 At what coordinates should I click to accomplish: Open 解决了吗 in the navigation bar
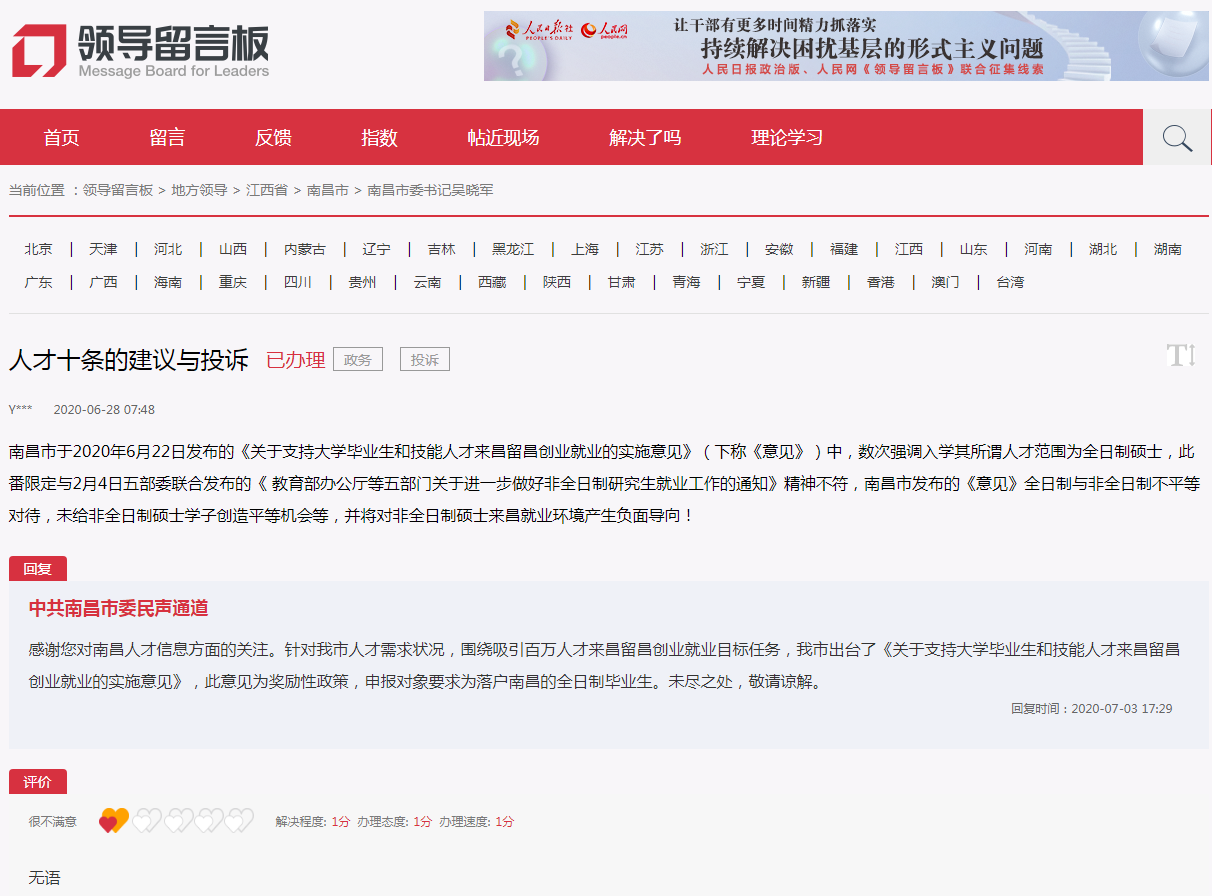point(645,138)
